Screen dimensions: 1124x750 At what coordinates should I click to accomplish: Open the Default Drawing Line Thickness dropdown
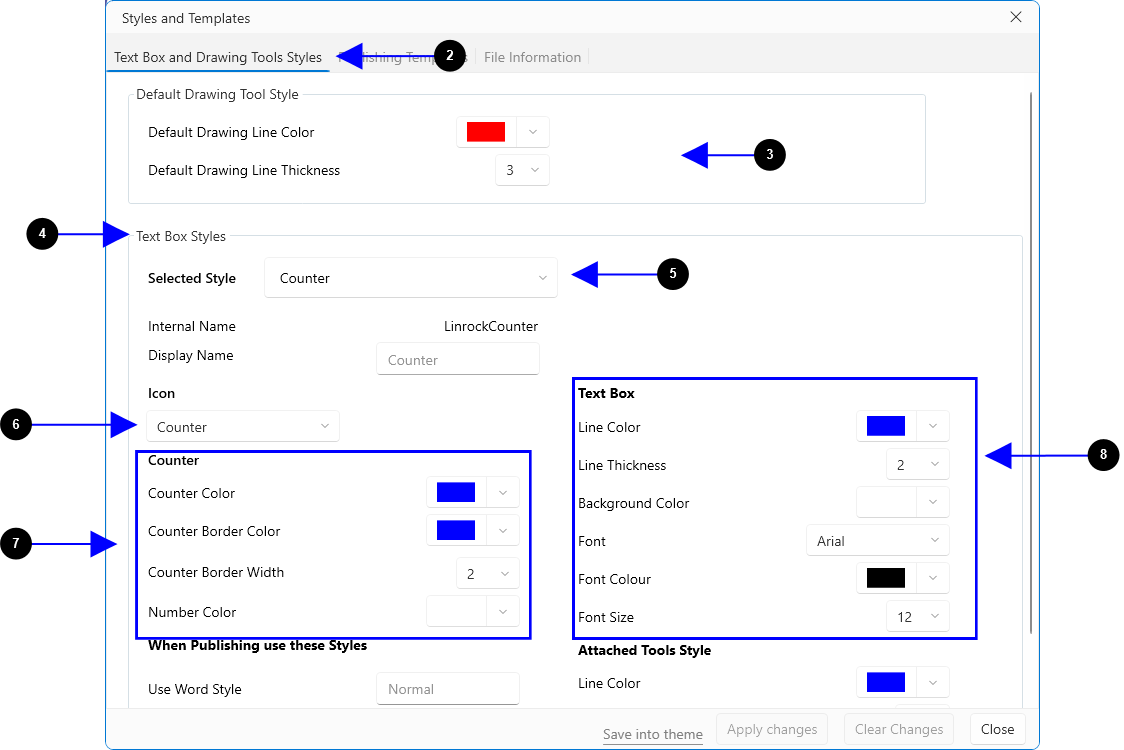[522, 170]
